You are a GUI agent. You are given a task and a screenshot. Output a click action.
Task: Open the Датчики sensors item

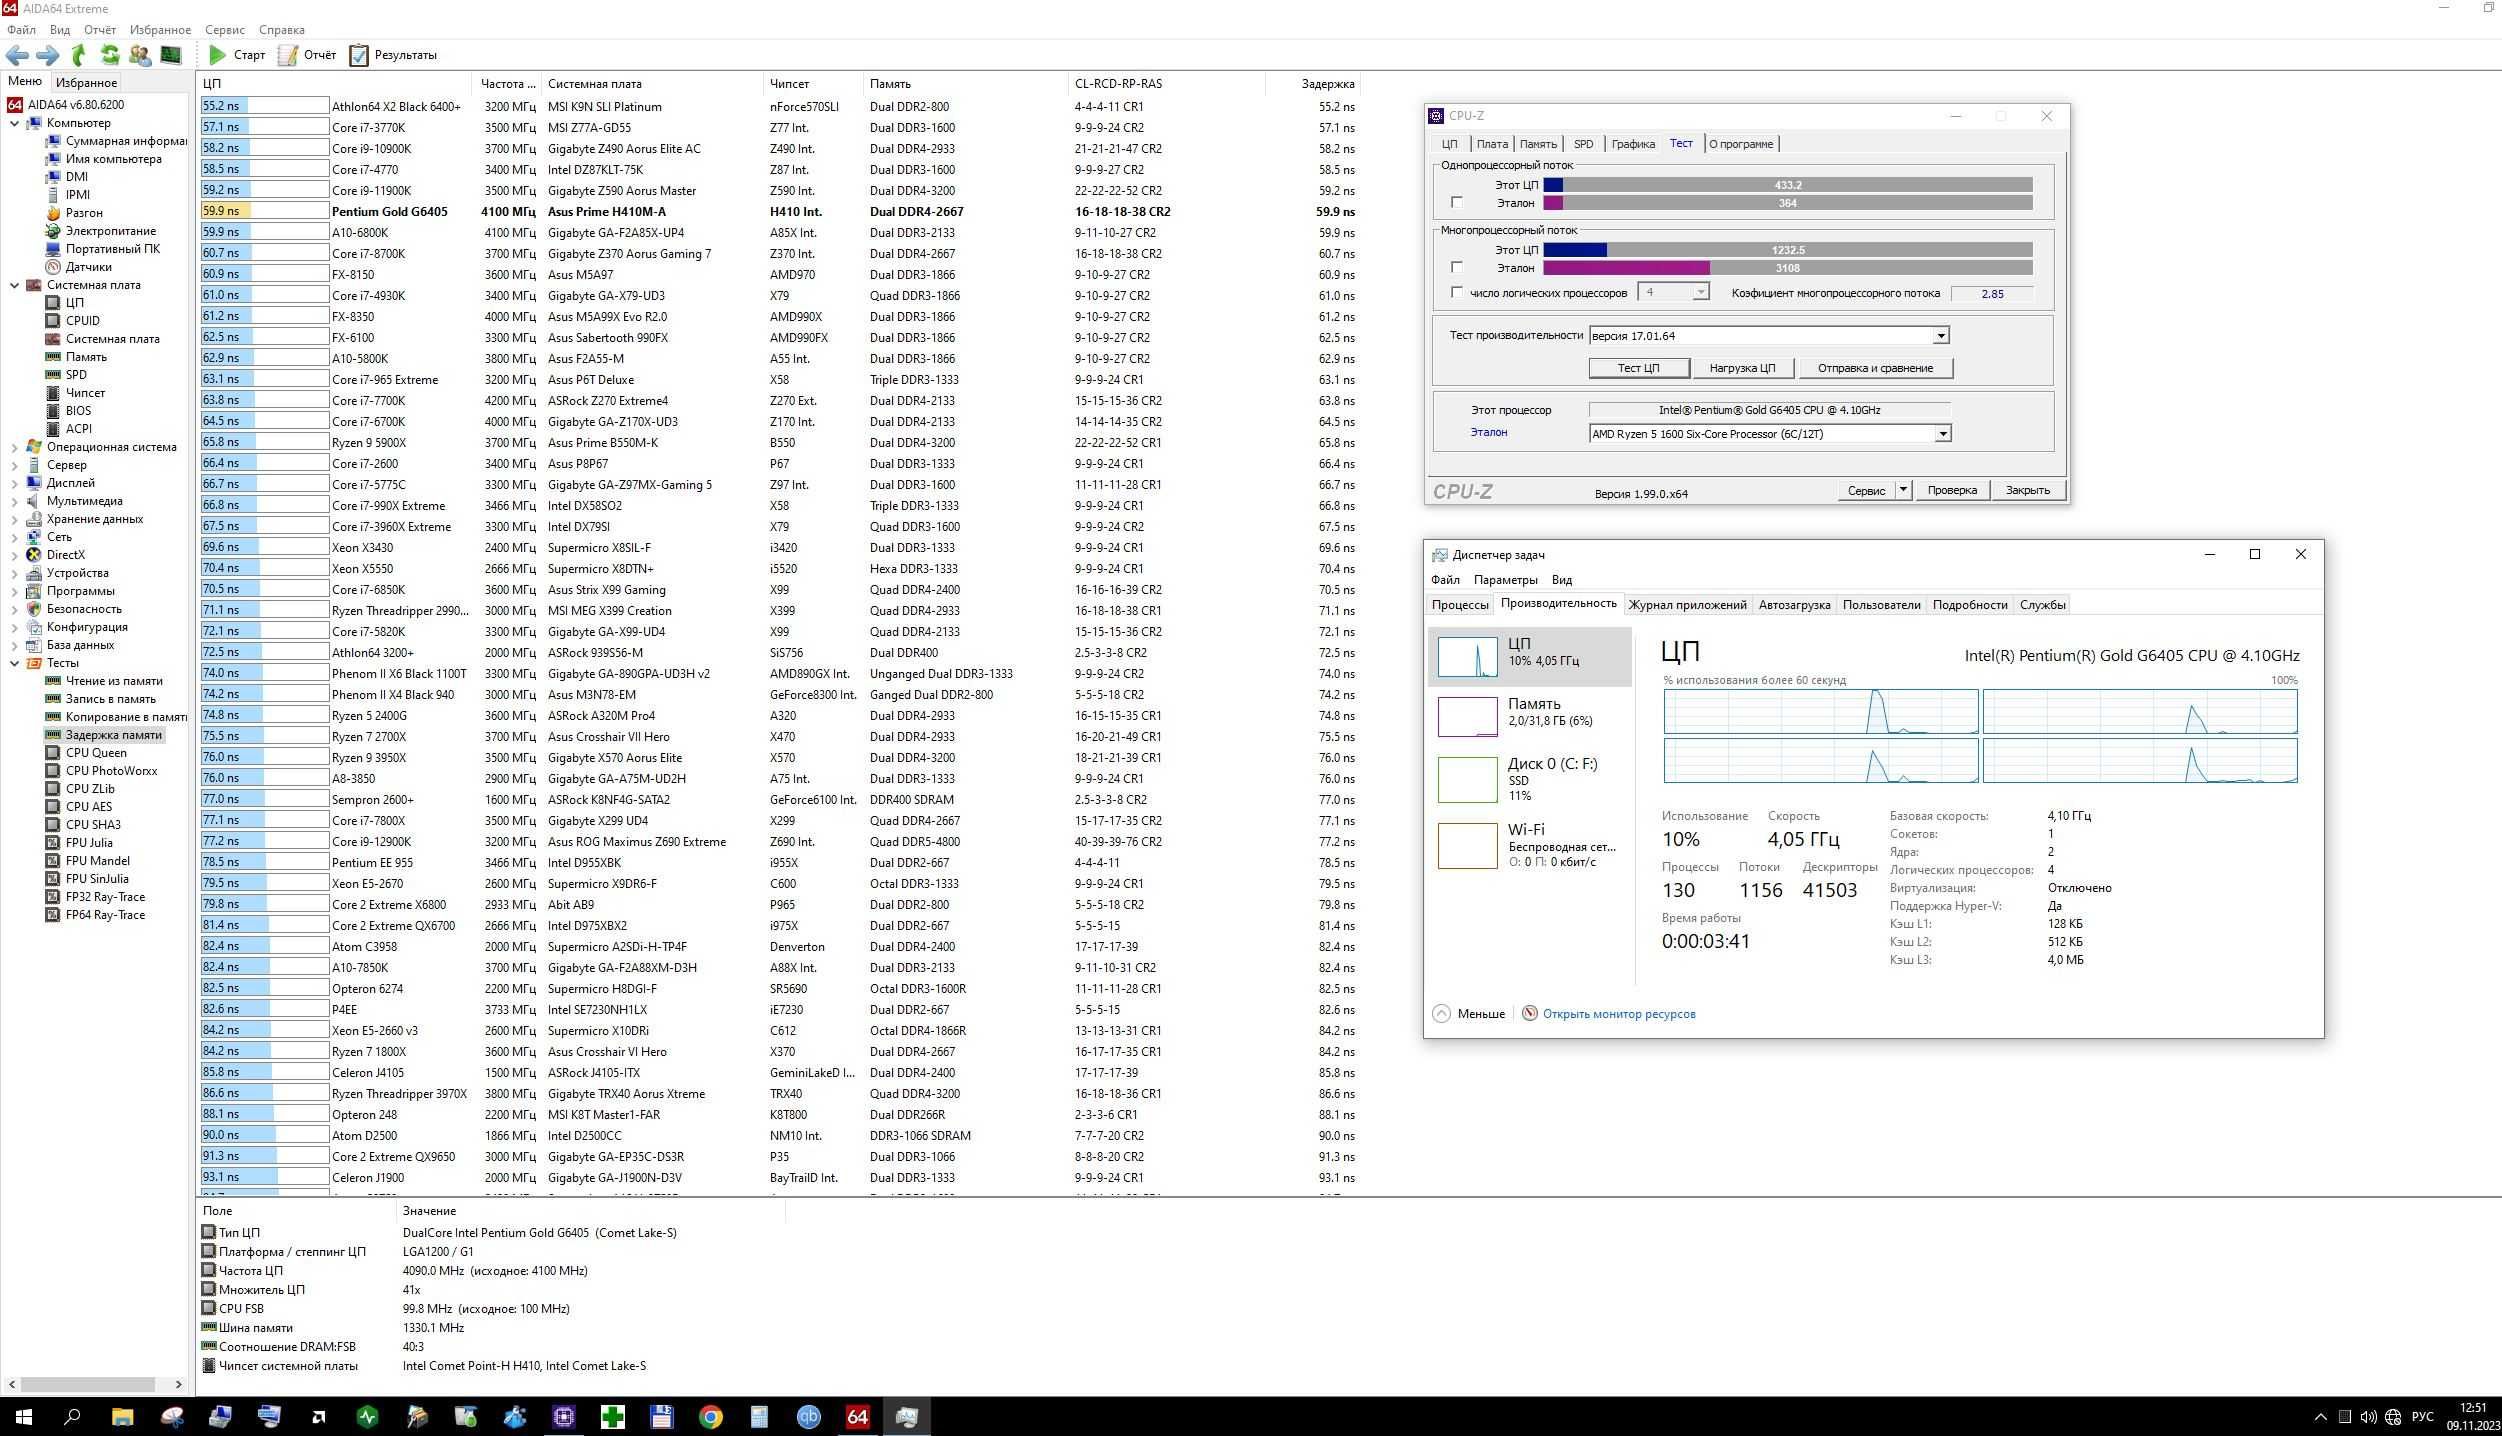[88, 267]
